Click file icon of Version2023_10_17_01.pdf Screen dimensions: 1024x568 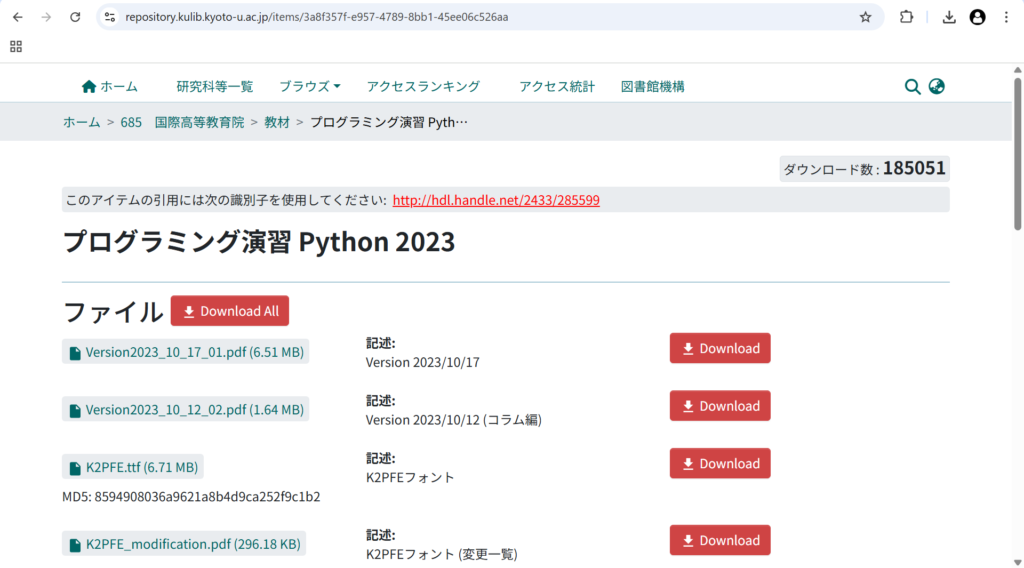pyautogui.click(x=75, y=353)
